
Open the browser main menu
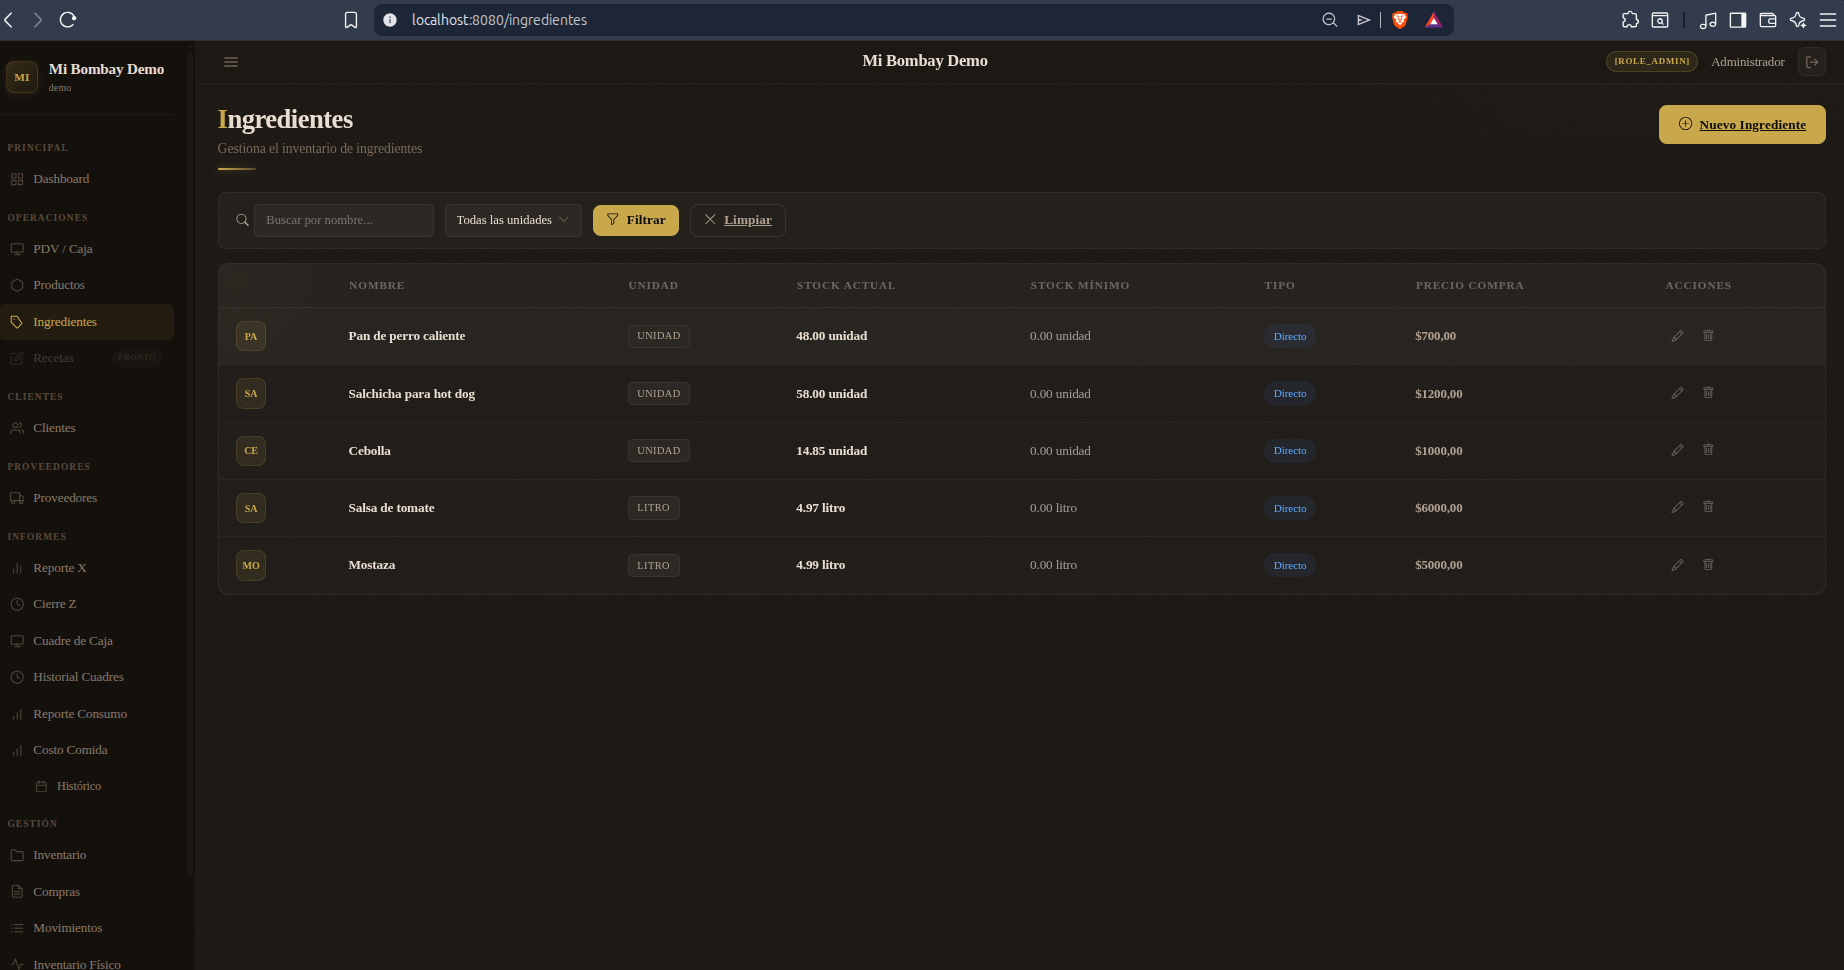pos(1828,20)
